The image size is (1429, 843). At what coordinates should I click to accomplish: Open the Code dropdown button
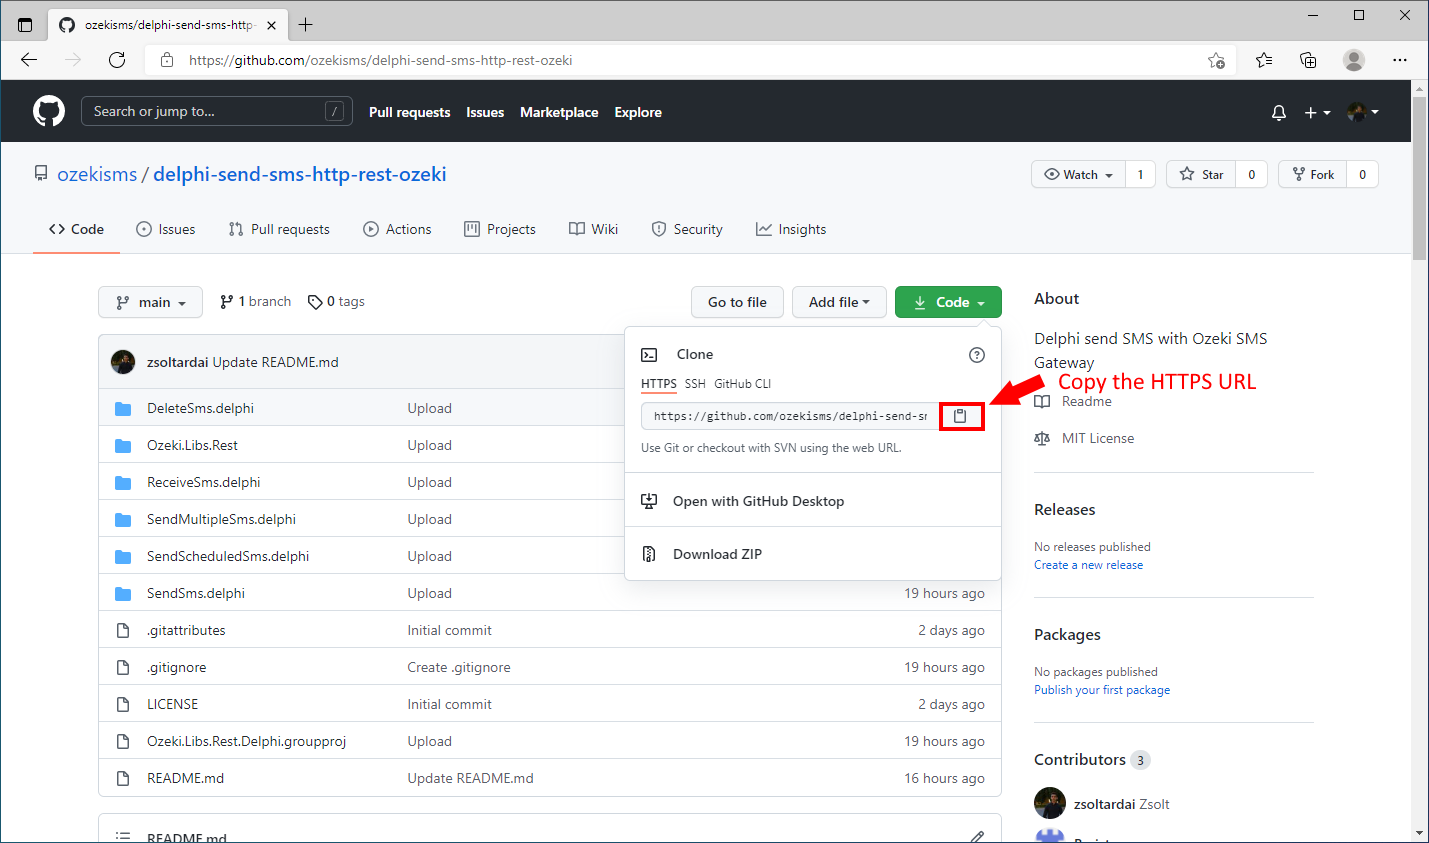point(947,301)
